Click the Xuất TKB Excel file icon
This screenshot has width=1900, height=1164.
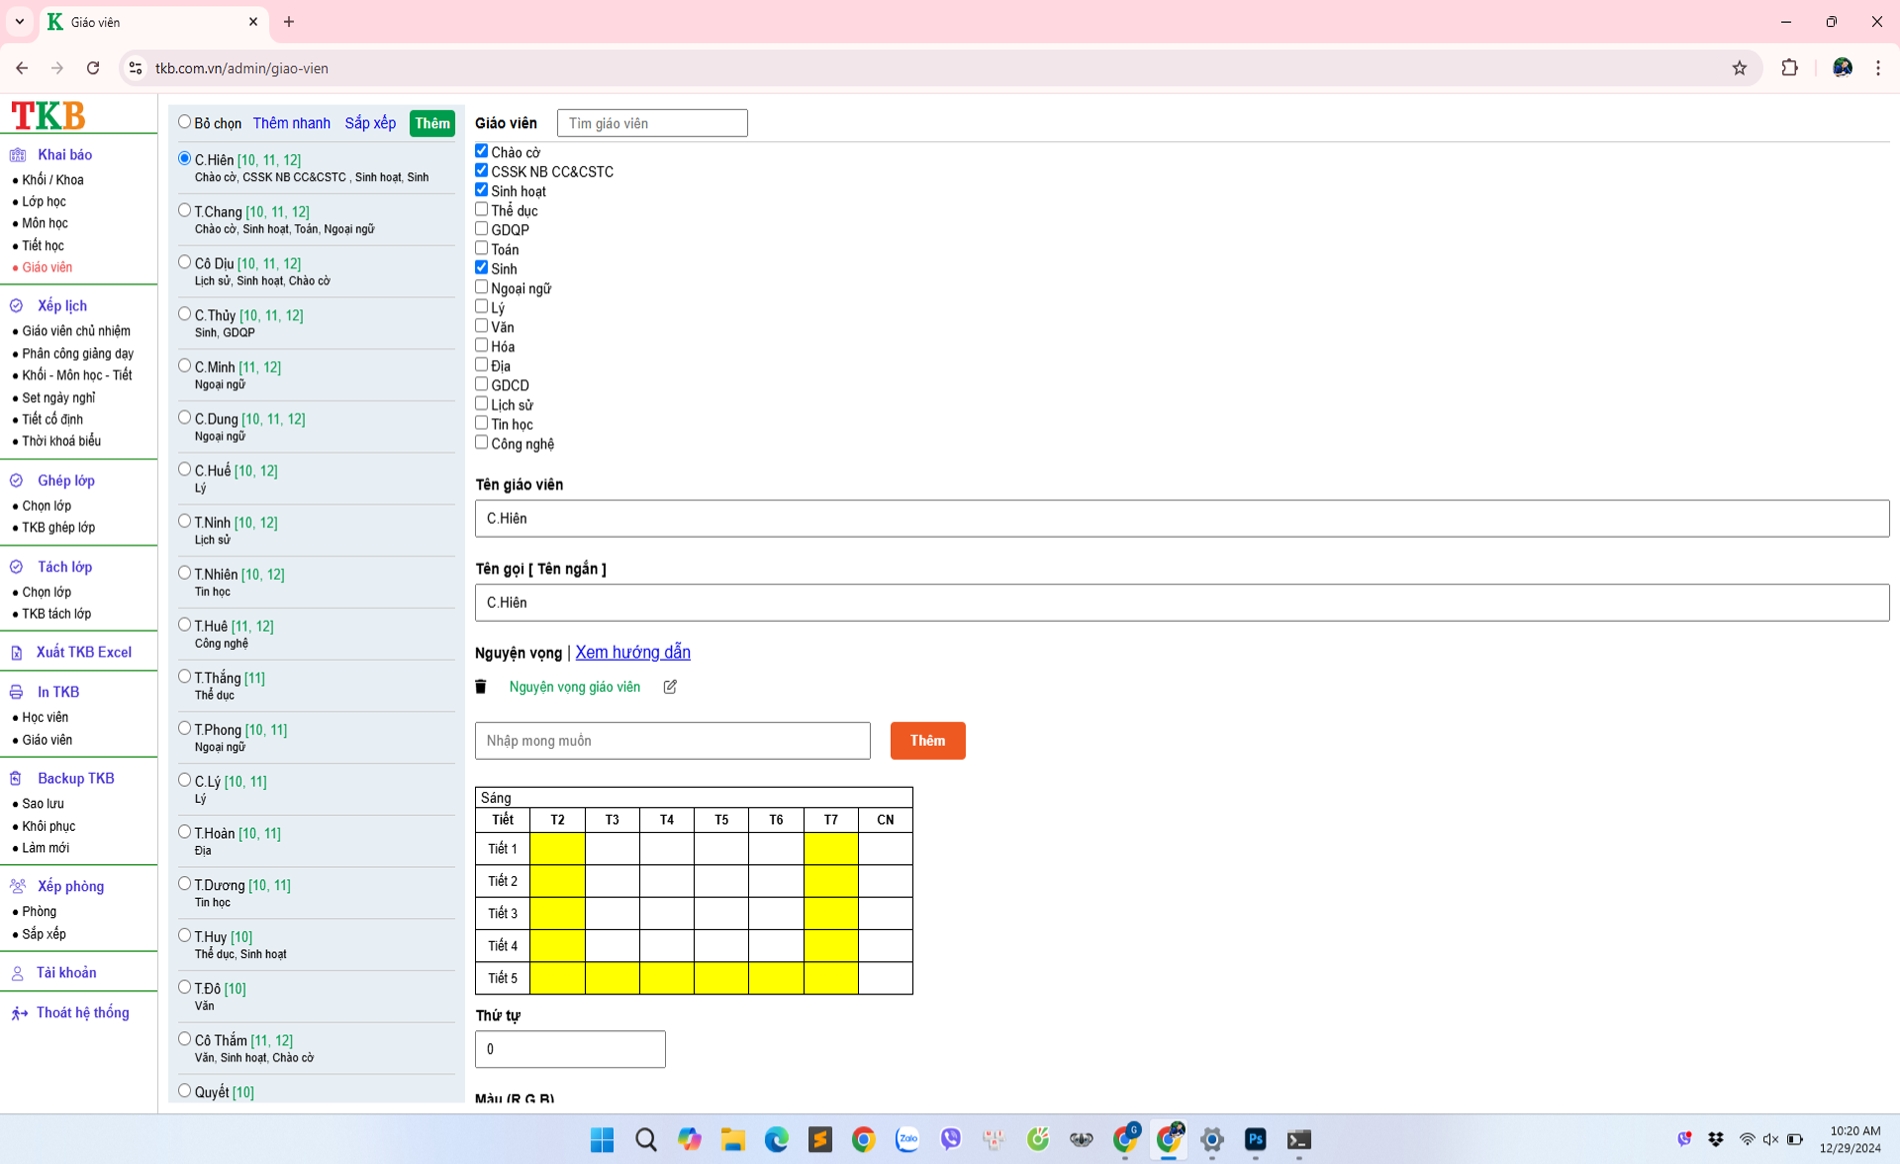click(x=17, y=653)
